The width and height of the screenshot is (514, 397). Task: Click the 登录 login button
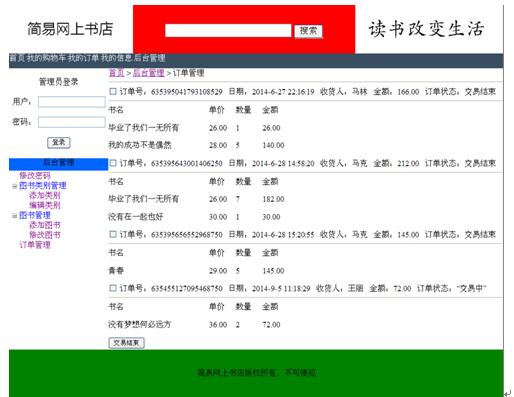pyautogui.click(x=59, y=143)
